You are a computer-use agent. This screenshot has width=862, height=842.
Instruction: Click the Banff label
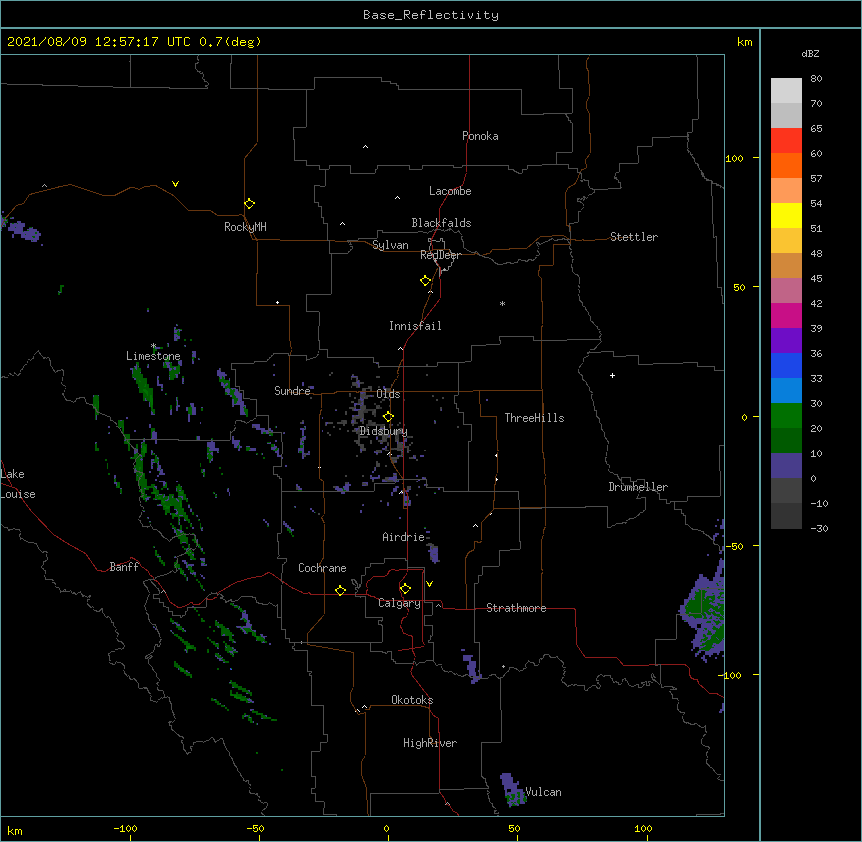(x=124, y=567)
